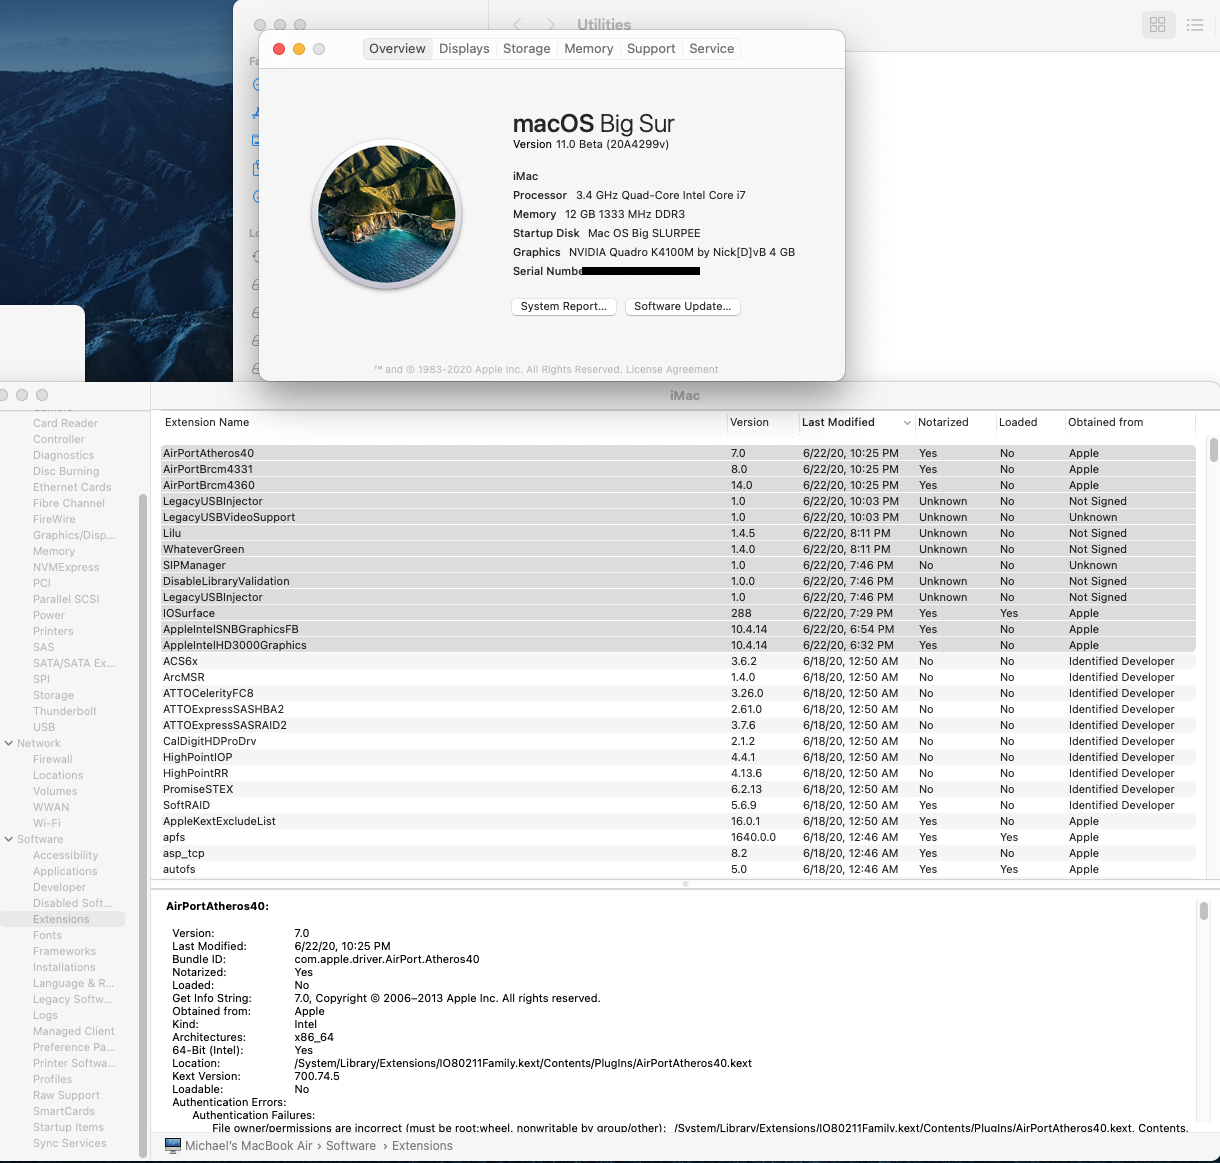Click the computer icon in the path bar
This screenshot has width=1220, height=1163.
[173, 1146]
